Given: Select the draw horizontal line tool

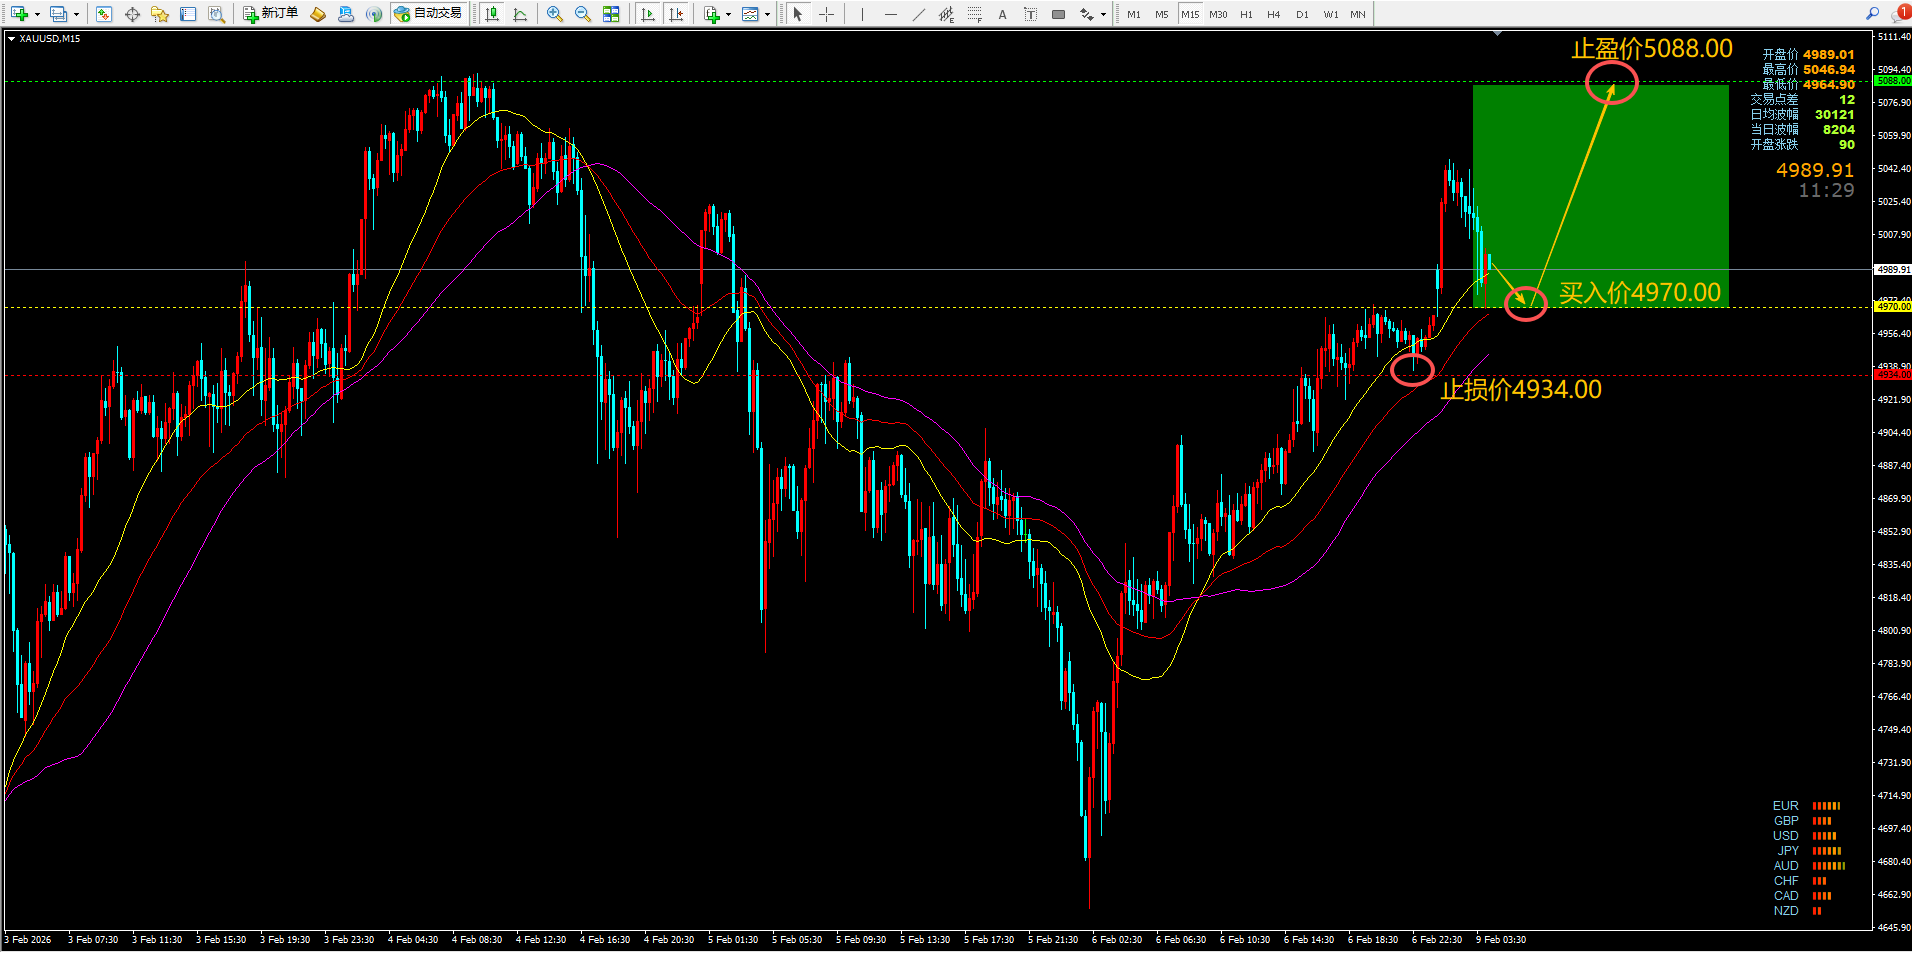Looking at the screenshot, I should [891, 14].
